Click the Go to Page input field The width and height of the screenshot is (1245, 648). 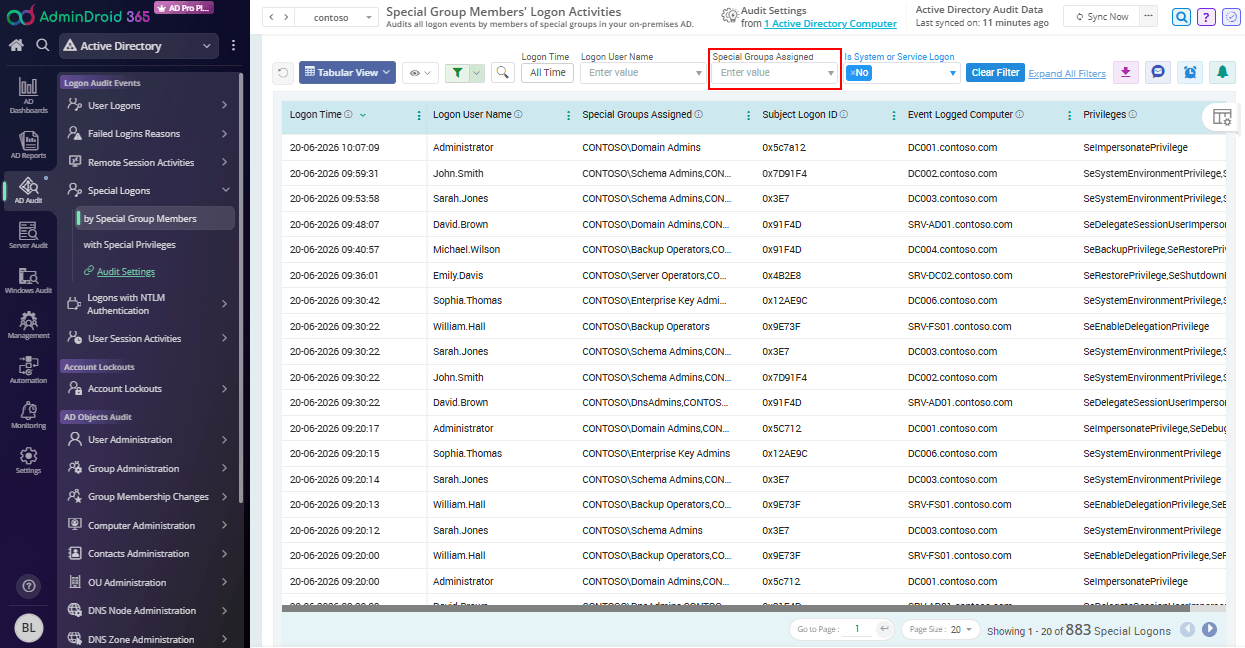(x=859, y=629)
